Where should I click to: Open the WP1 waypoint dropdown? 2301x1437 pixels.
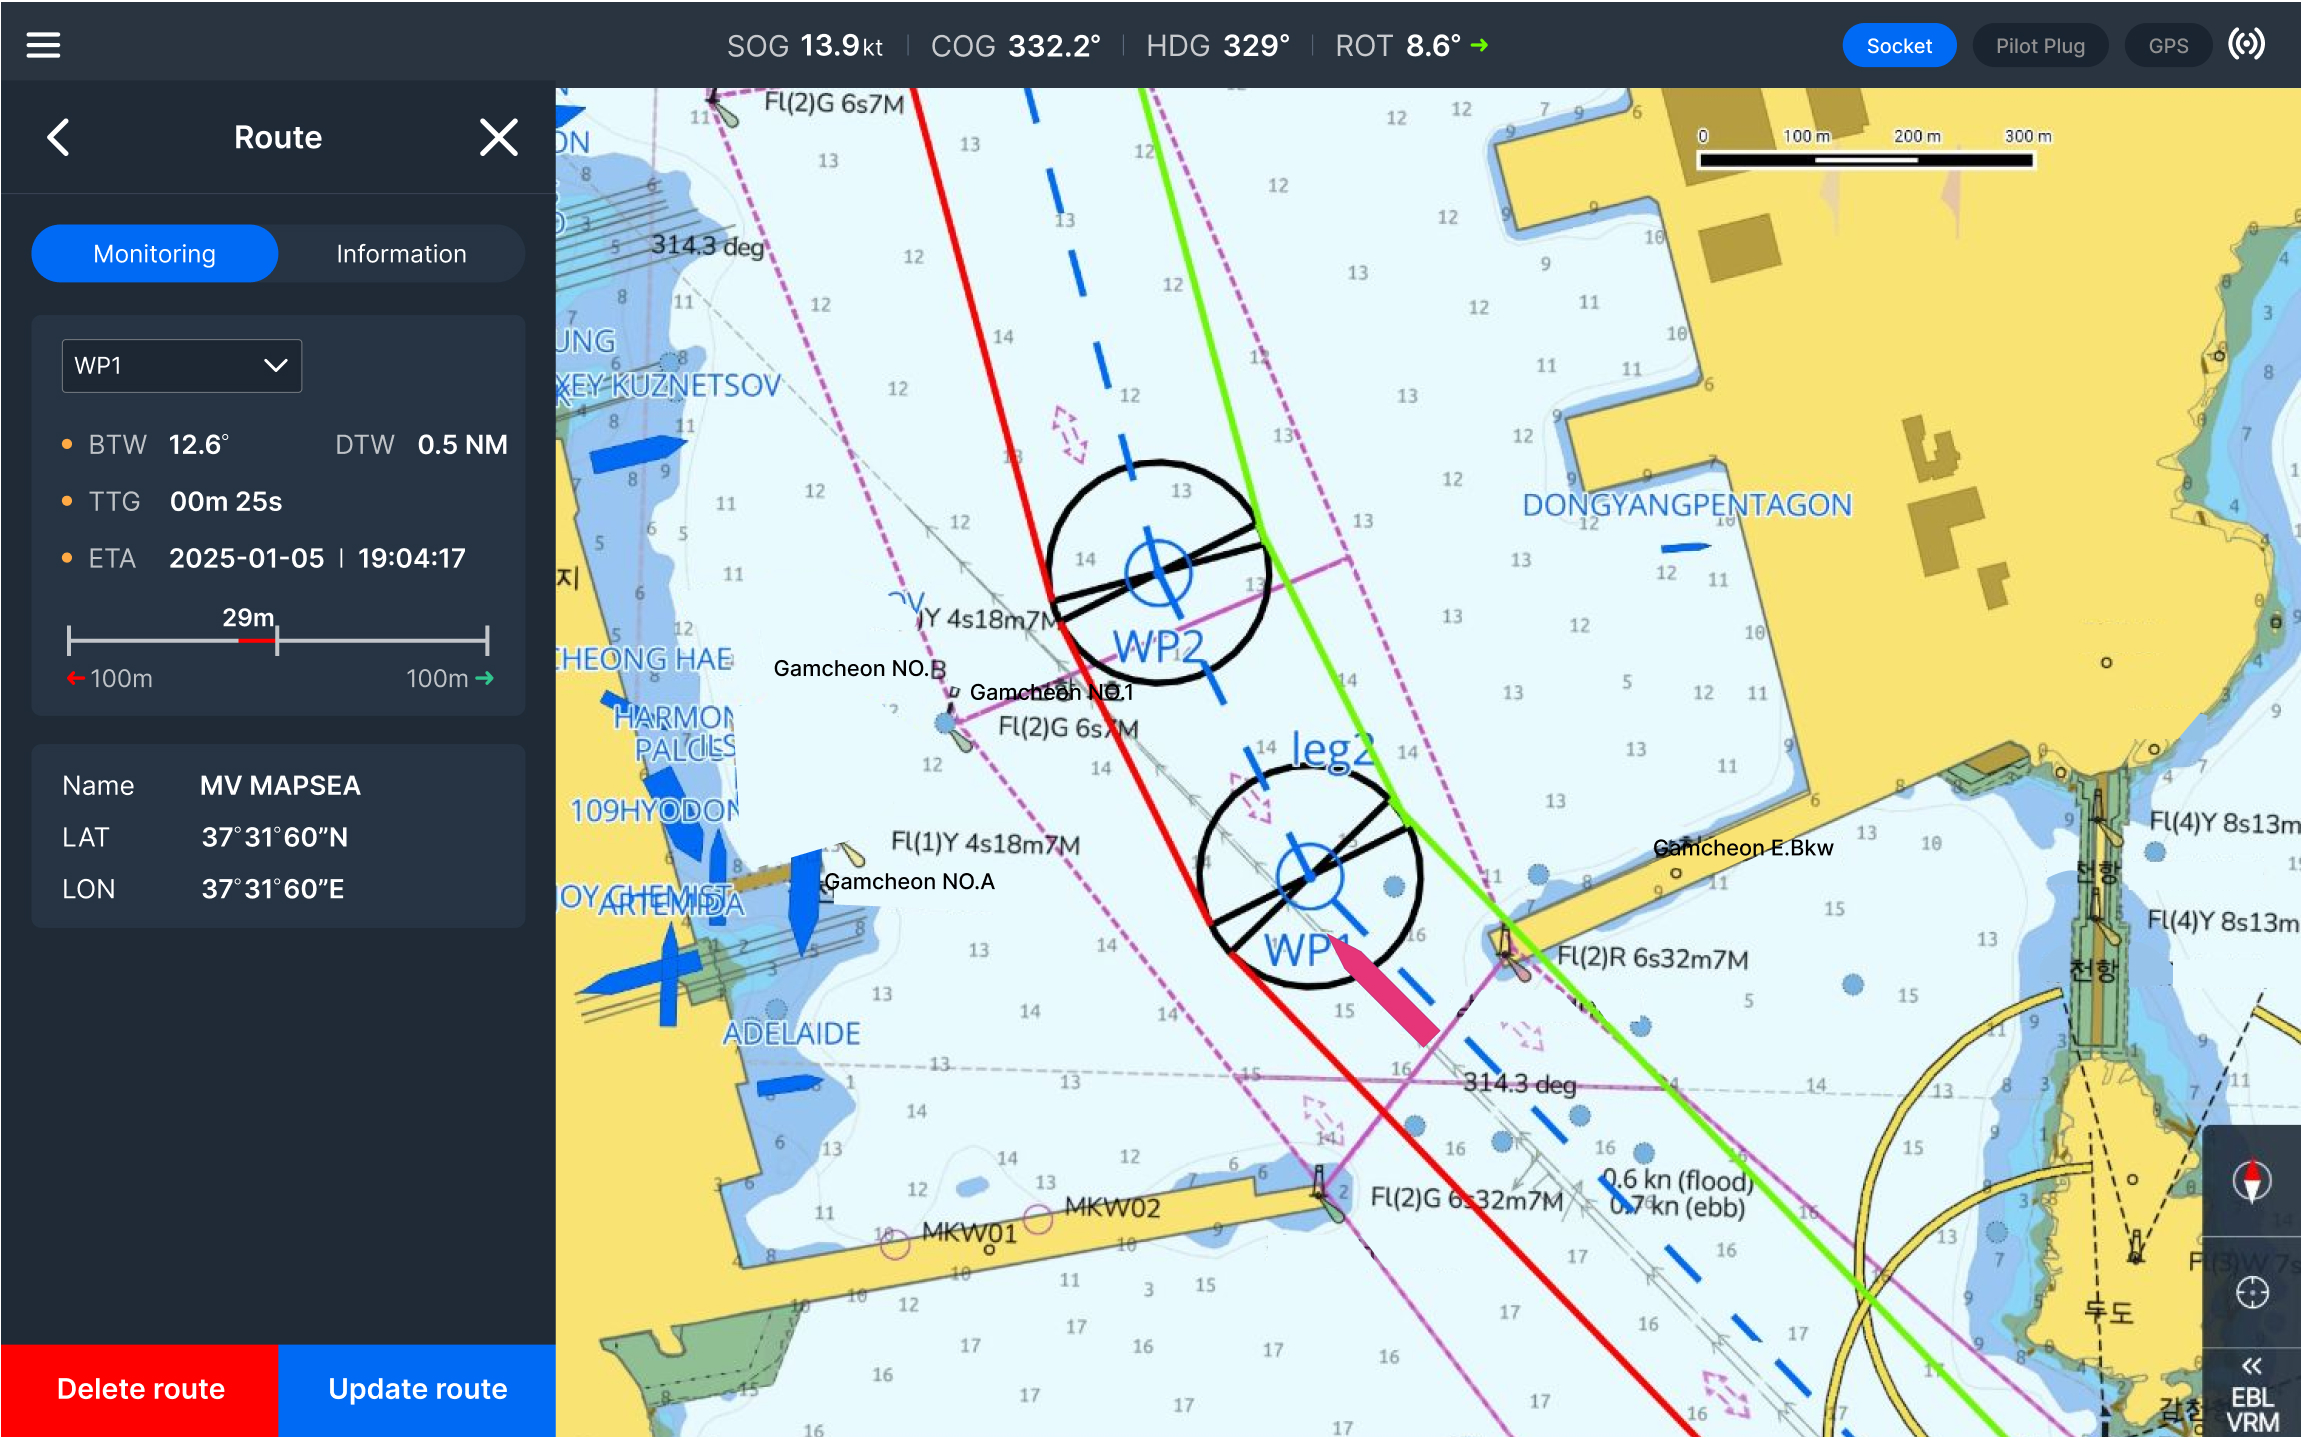pos(182,366)
